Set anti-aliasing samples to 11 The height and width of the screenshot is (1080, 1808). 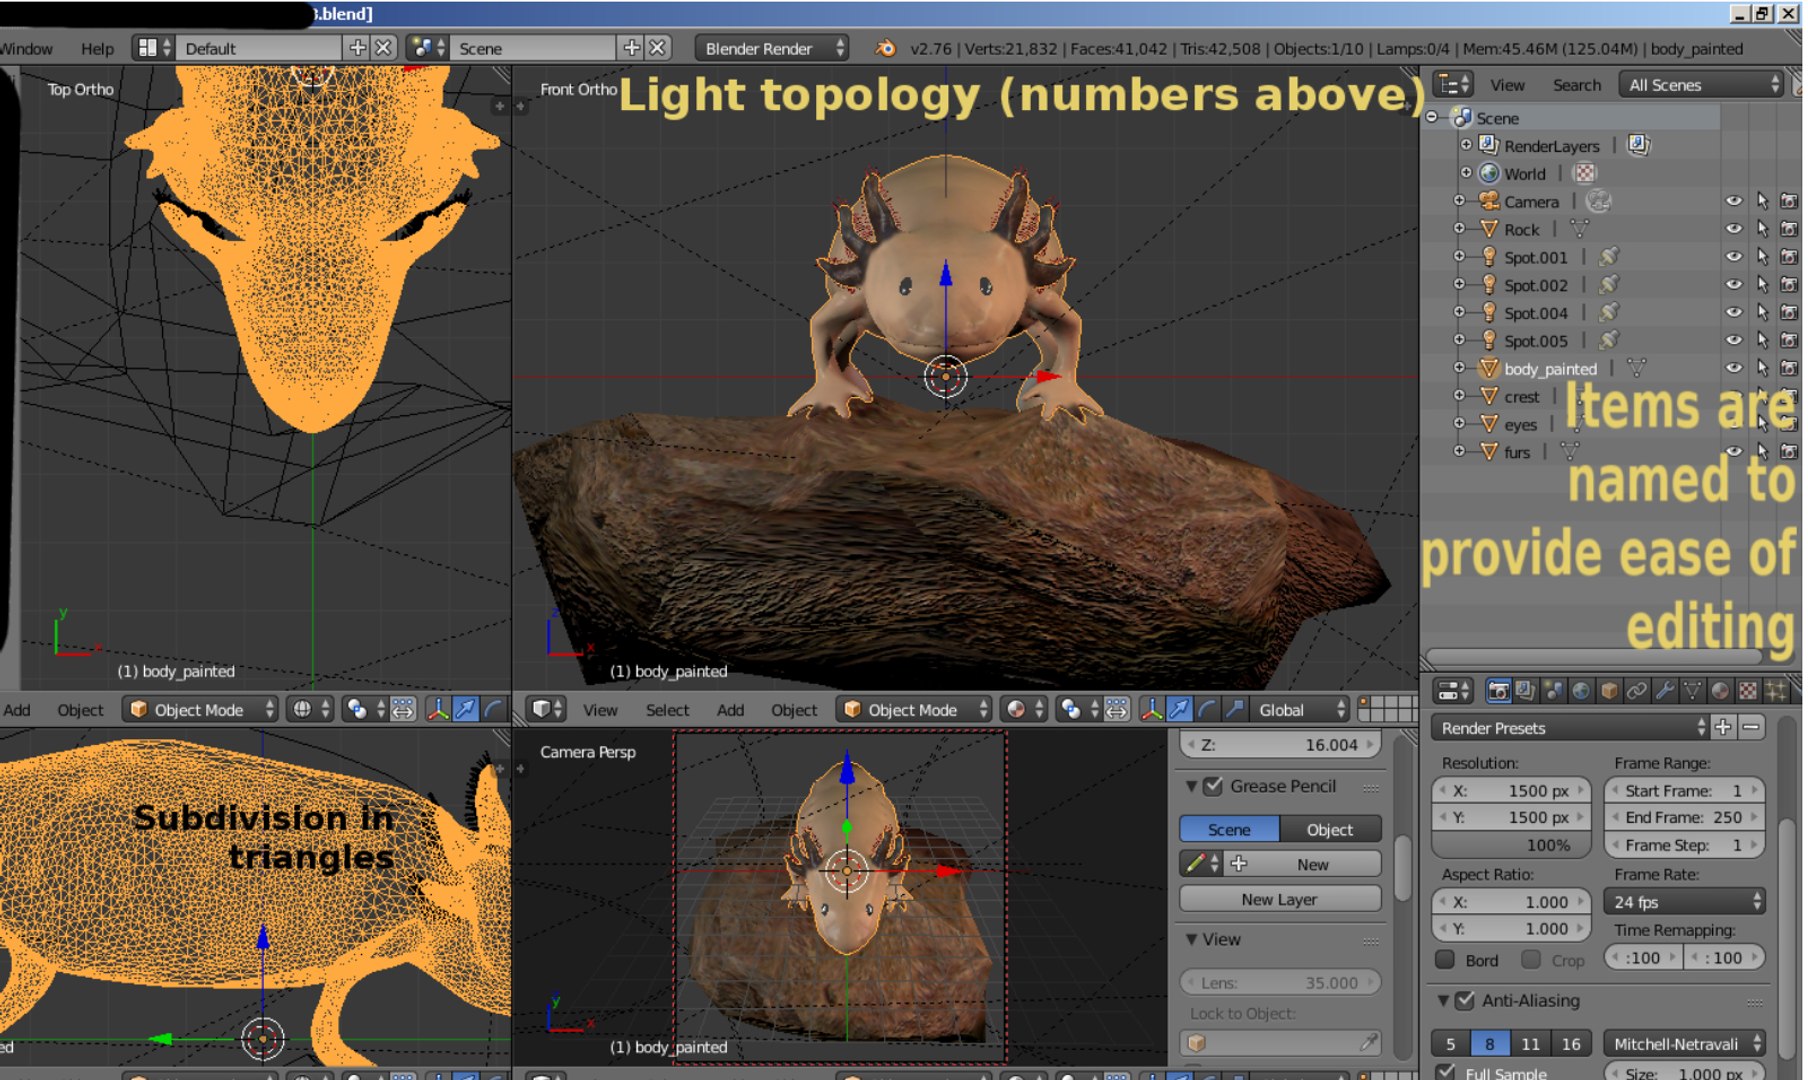click(1531, 1044)
